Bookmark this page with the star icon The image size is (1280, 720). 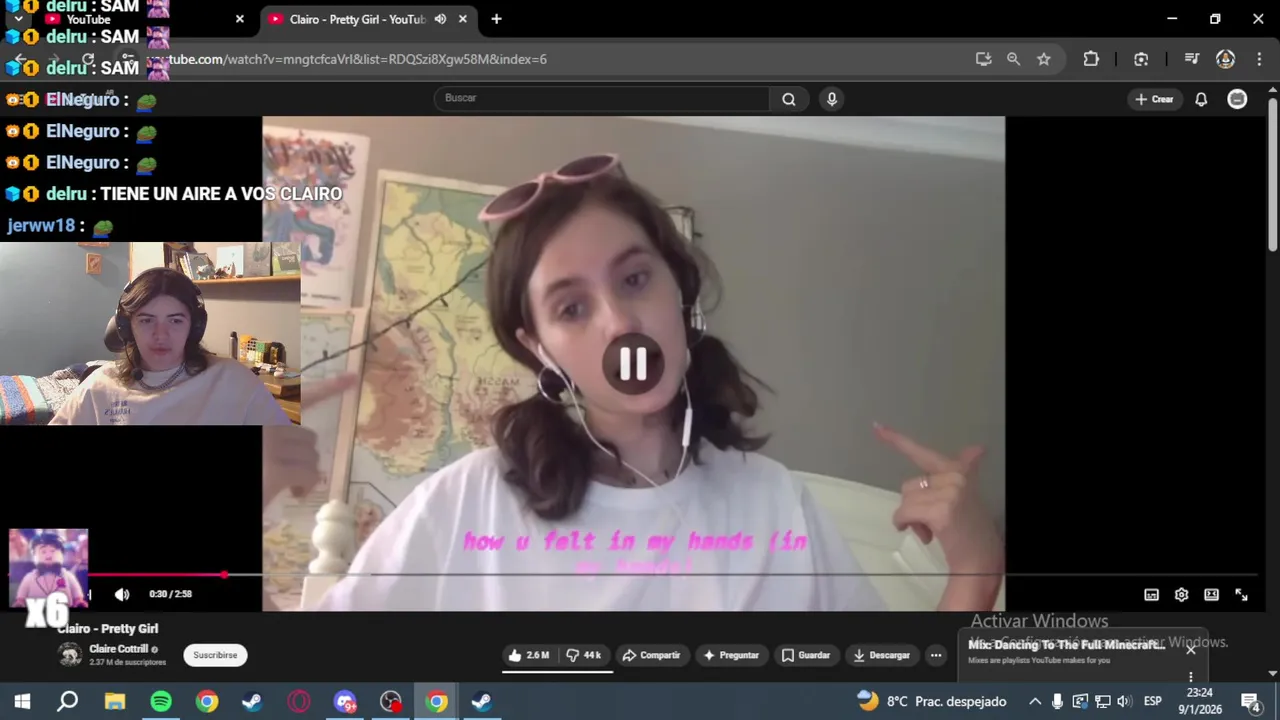coord(1044,59)
